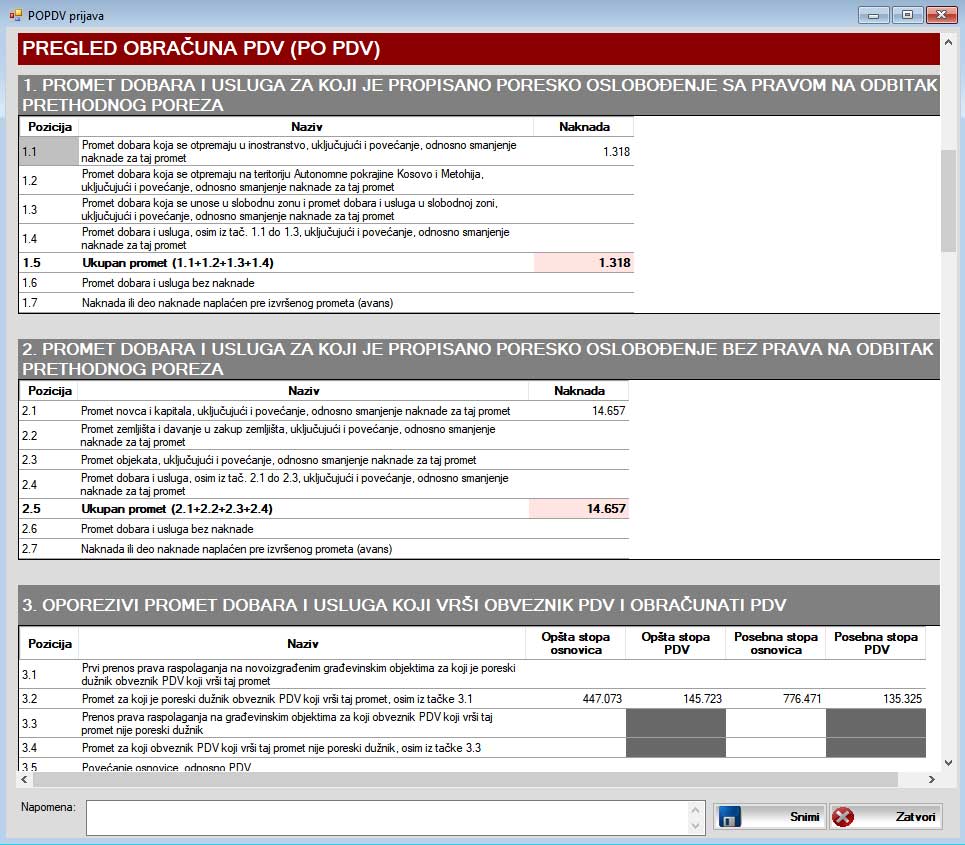Screen dimensions: 965x845
Task: Click value 776.471 in row 3.2
Action: 802,699
